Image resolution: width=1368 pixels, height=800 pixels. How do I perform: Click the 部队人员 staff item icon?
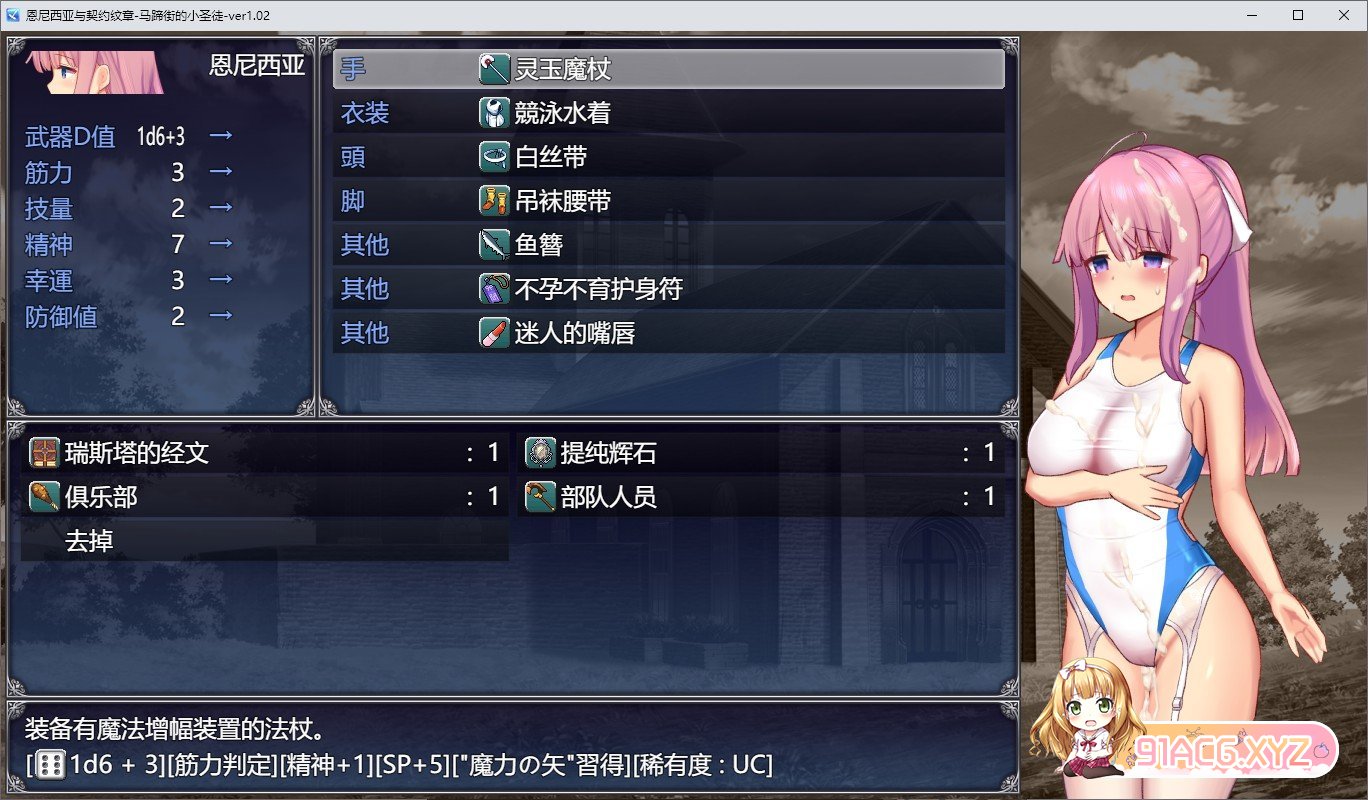[541, 497]
